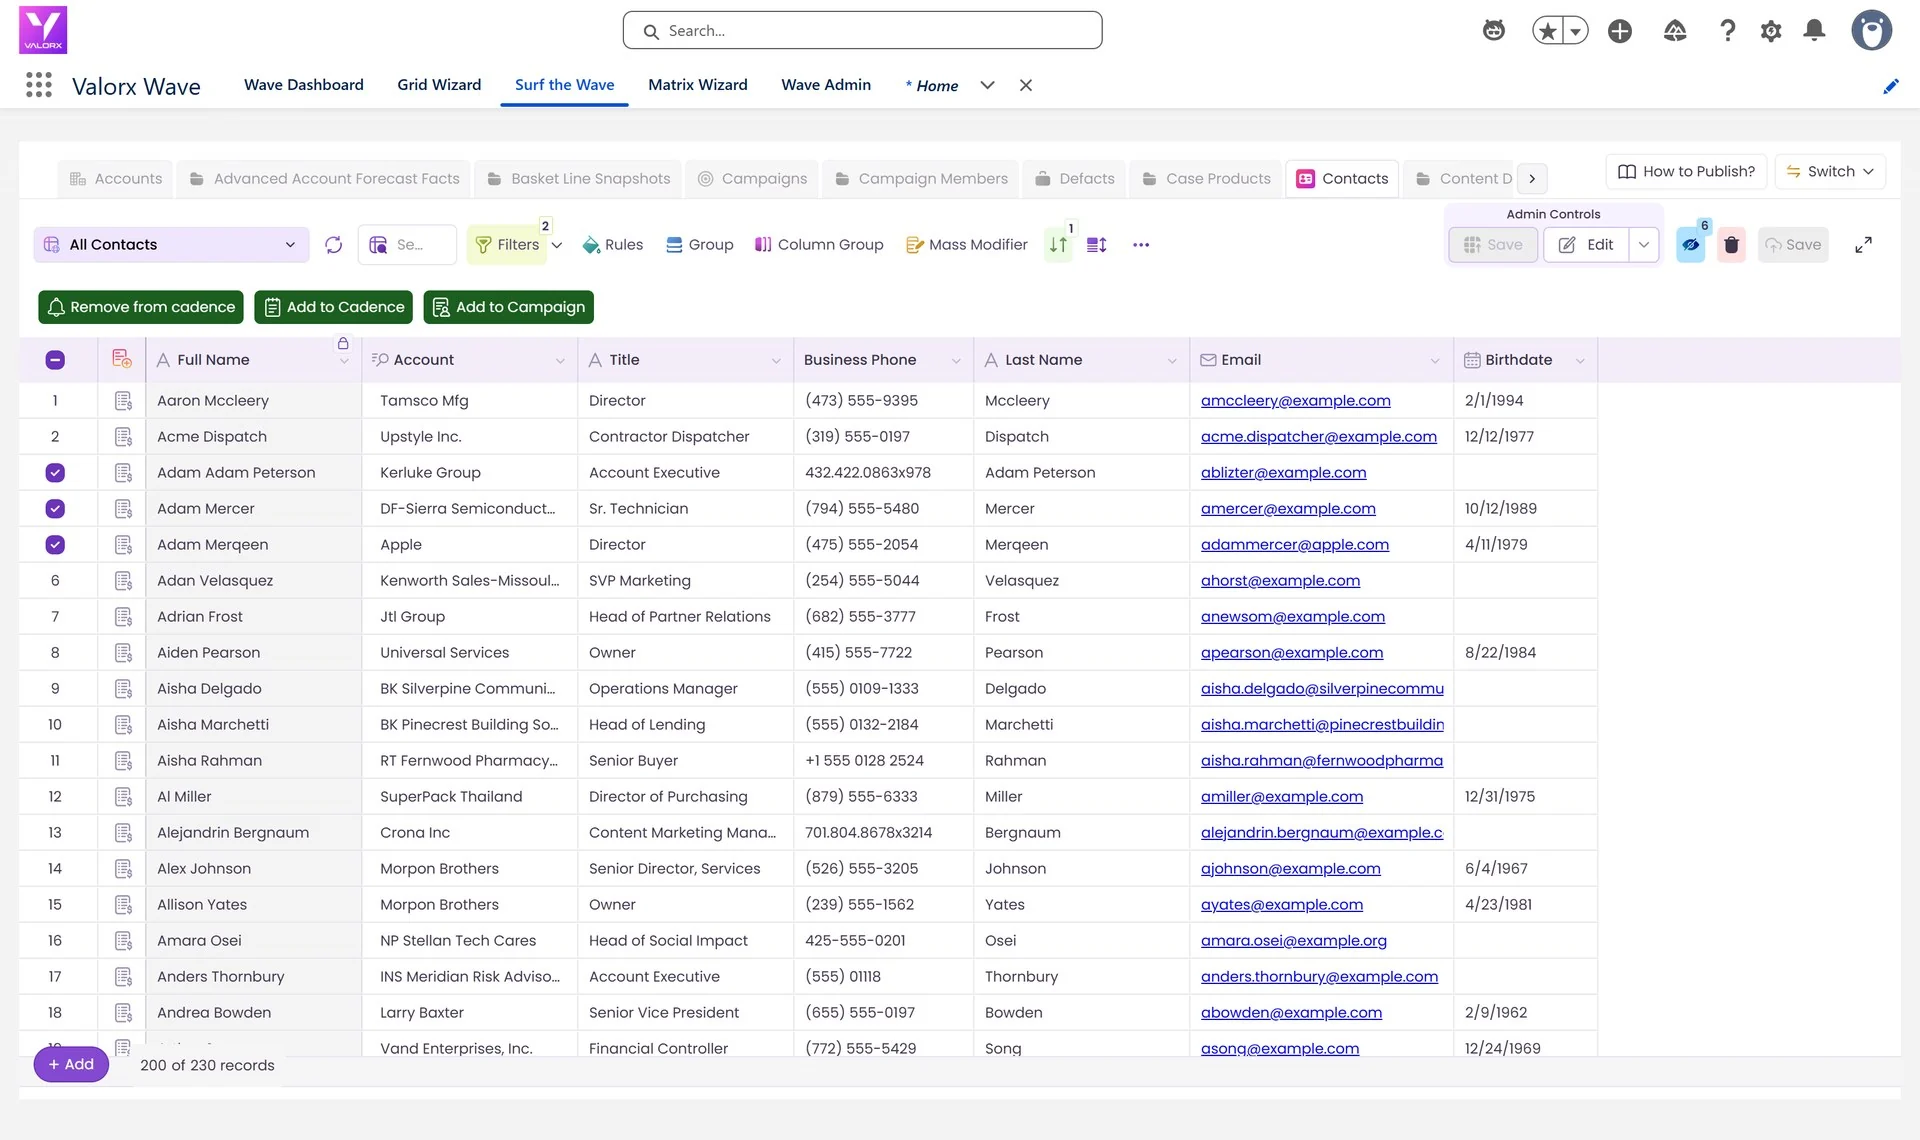The width and height of the screenshot is (1920, 1140).
Task: Open the Account column header menu
Action: coord(560,361)
